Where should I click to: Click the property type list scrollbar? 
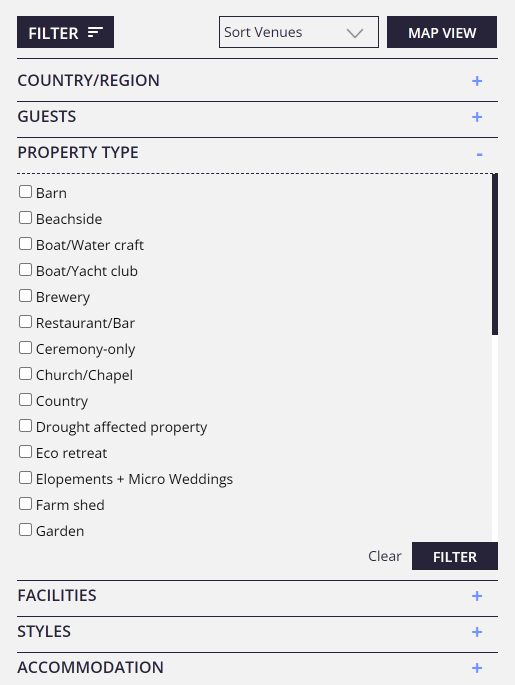tap(495, 254)
